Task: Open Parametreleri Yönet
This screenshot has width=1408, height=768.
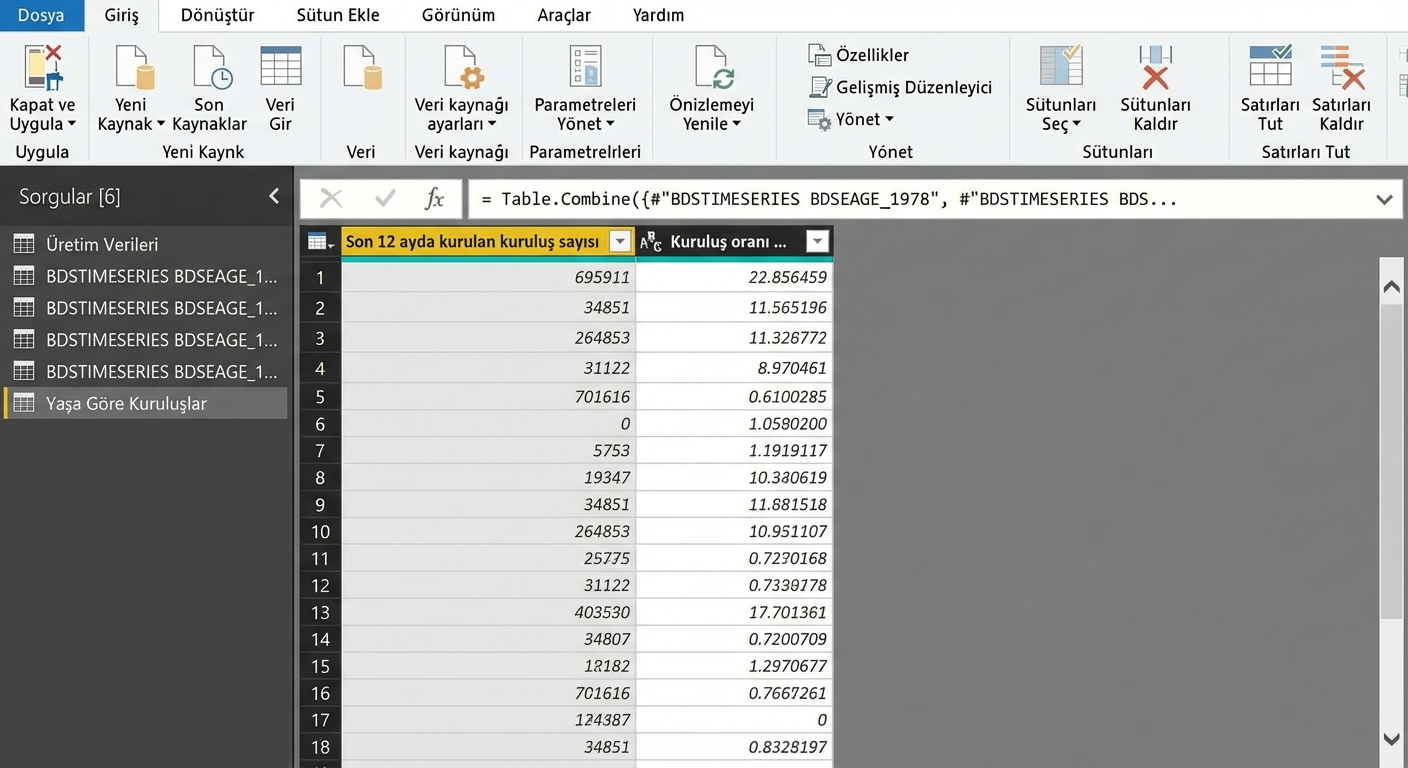Action: (586, 97)
